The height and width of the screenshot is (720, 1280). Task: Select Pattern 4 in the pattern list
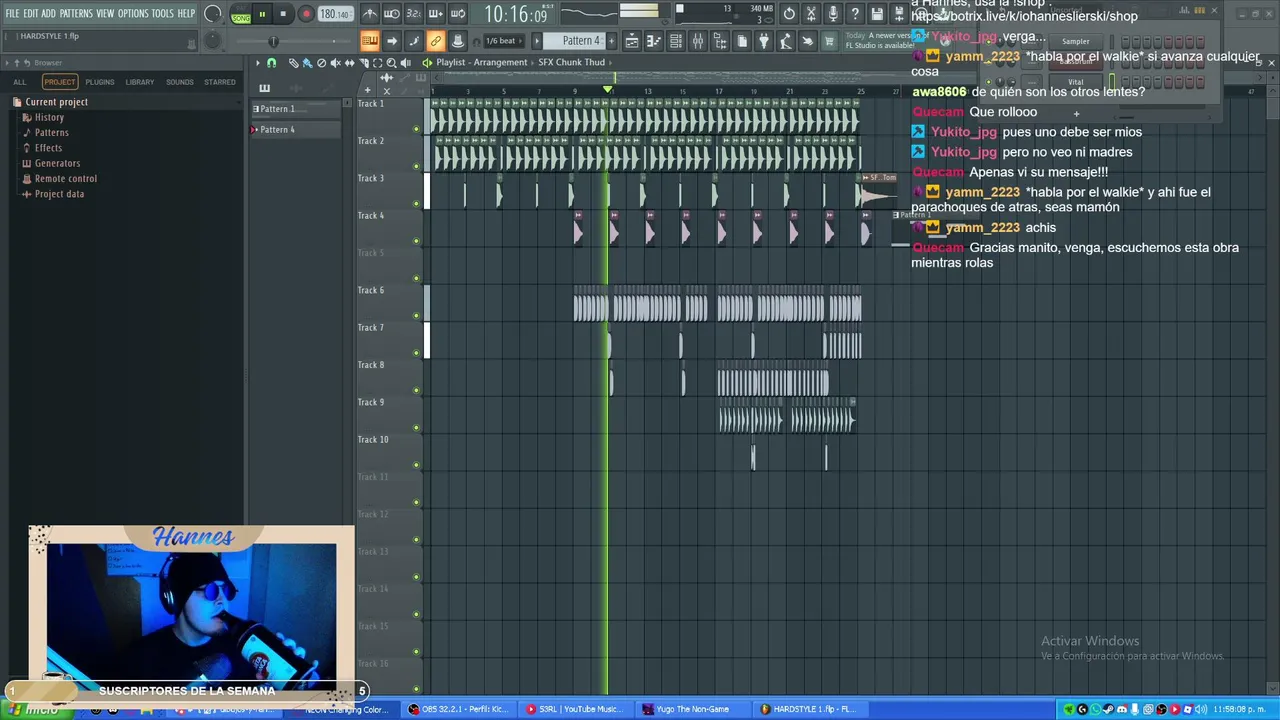click(x=296, y=130)
